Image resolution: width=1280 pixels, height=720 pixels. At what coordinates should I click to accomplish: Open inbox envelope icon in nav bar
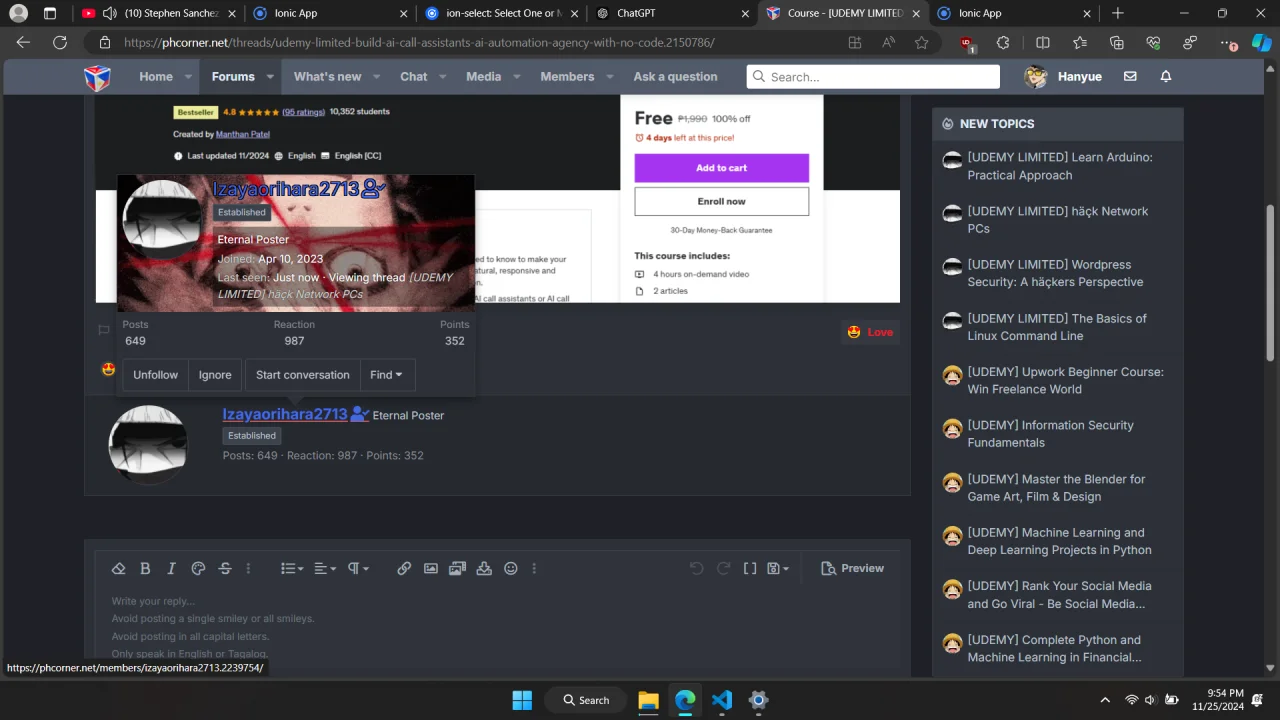(1130, 77)
